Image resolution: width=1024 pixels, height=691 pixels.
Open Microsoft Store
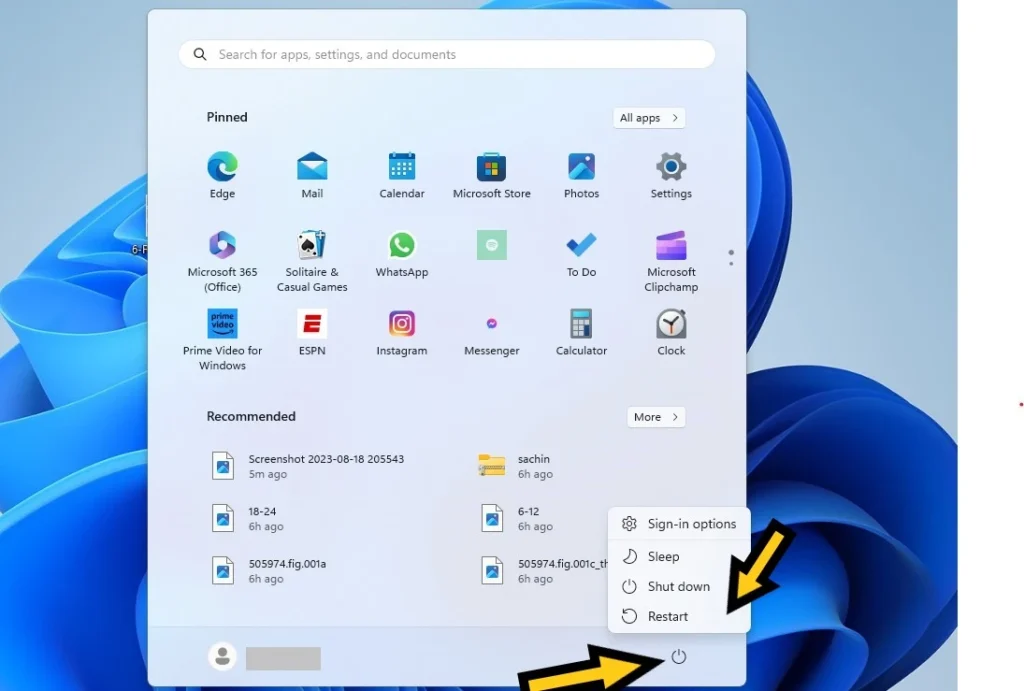pyautogui.click(x=492, y=174)
